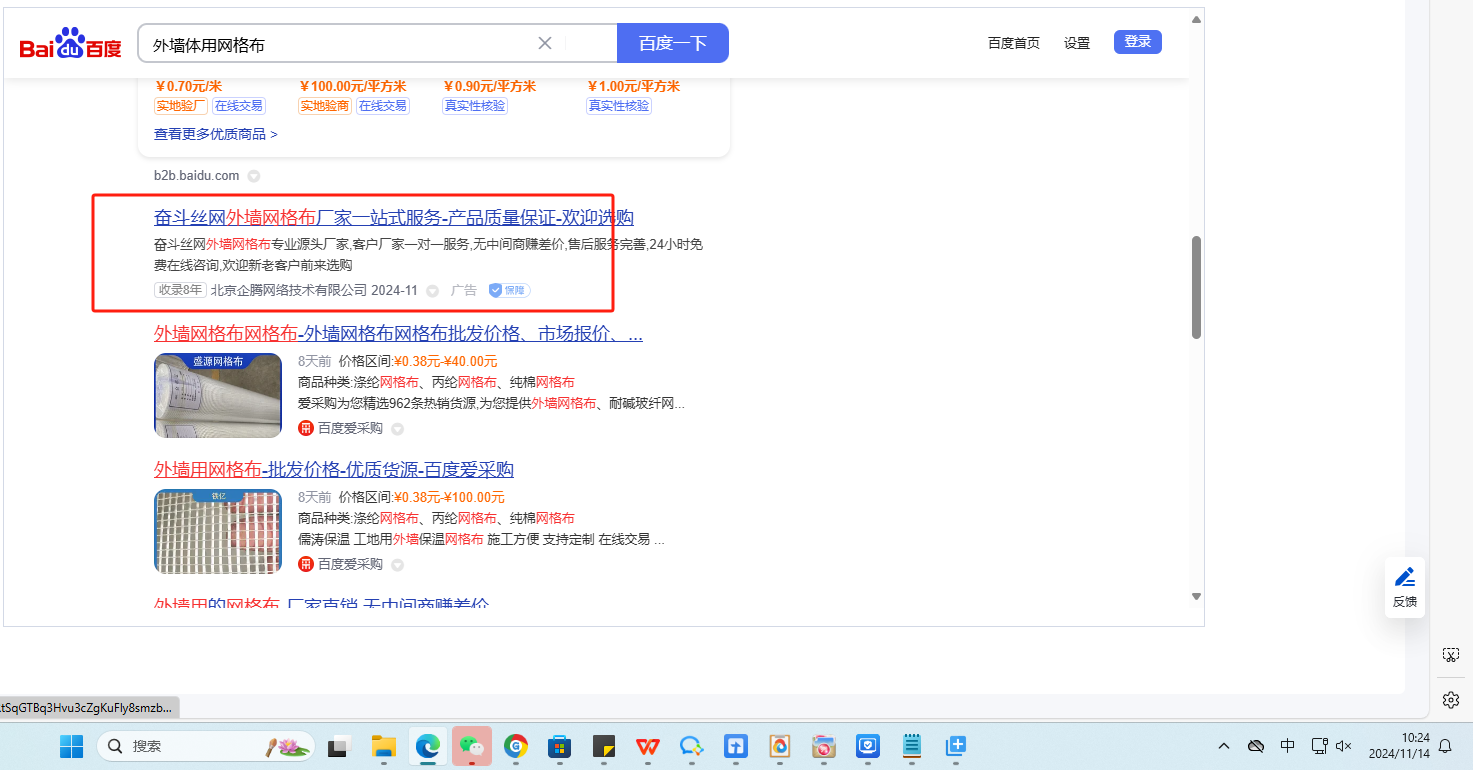Click the 登录 login button
Image resolution: width=1473 pixels, height=770 pixels.
point(1137,42)
